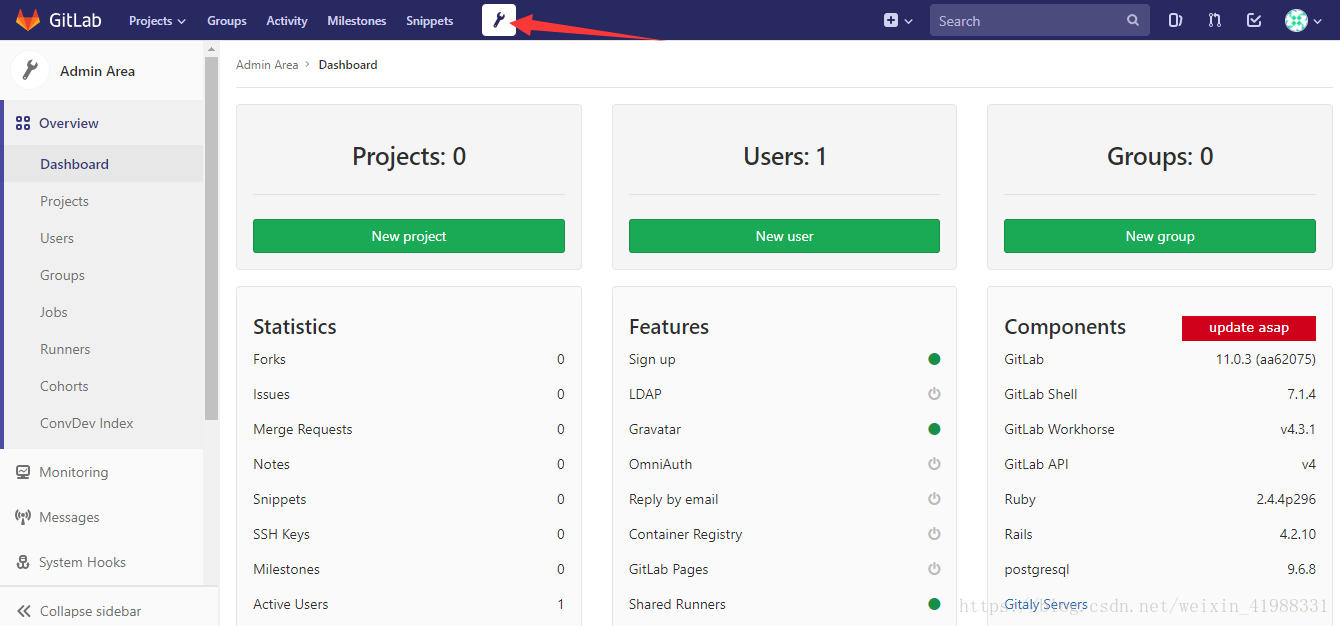Focus the Search input field

[x=1040, y=20]
